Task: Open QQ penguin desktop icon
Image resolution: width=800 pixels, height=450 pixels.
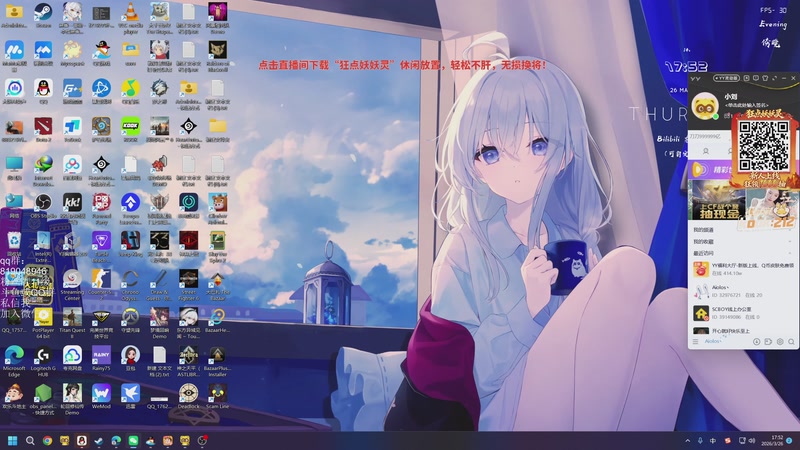Action: click(43, 91)
